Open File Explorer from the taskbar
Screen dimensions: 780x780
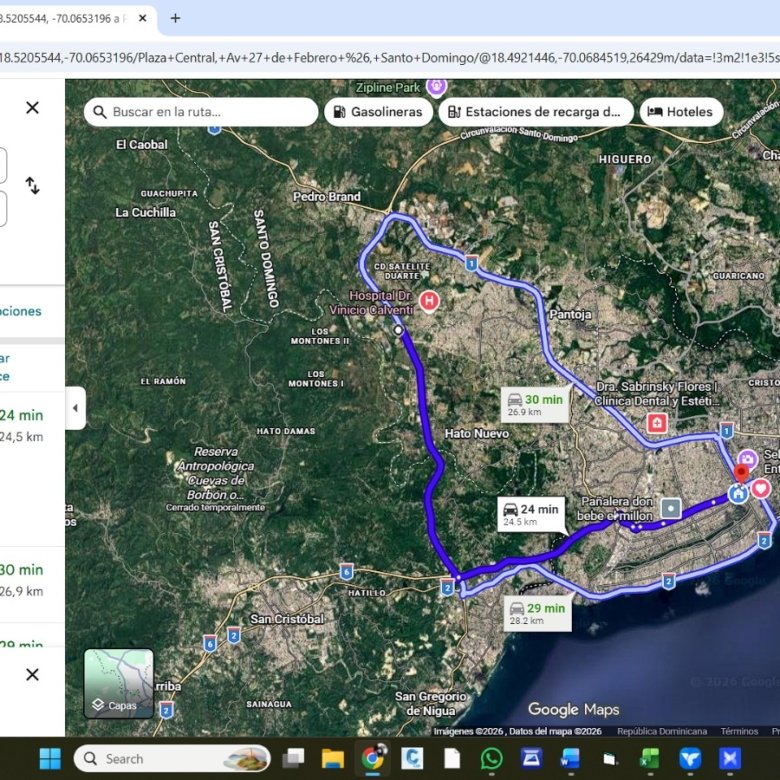333,759
